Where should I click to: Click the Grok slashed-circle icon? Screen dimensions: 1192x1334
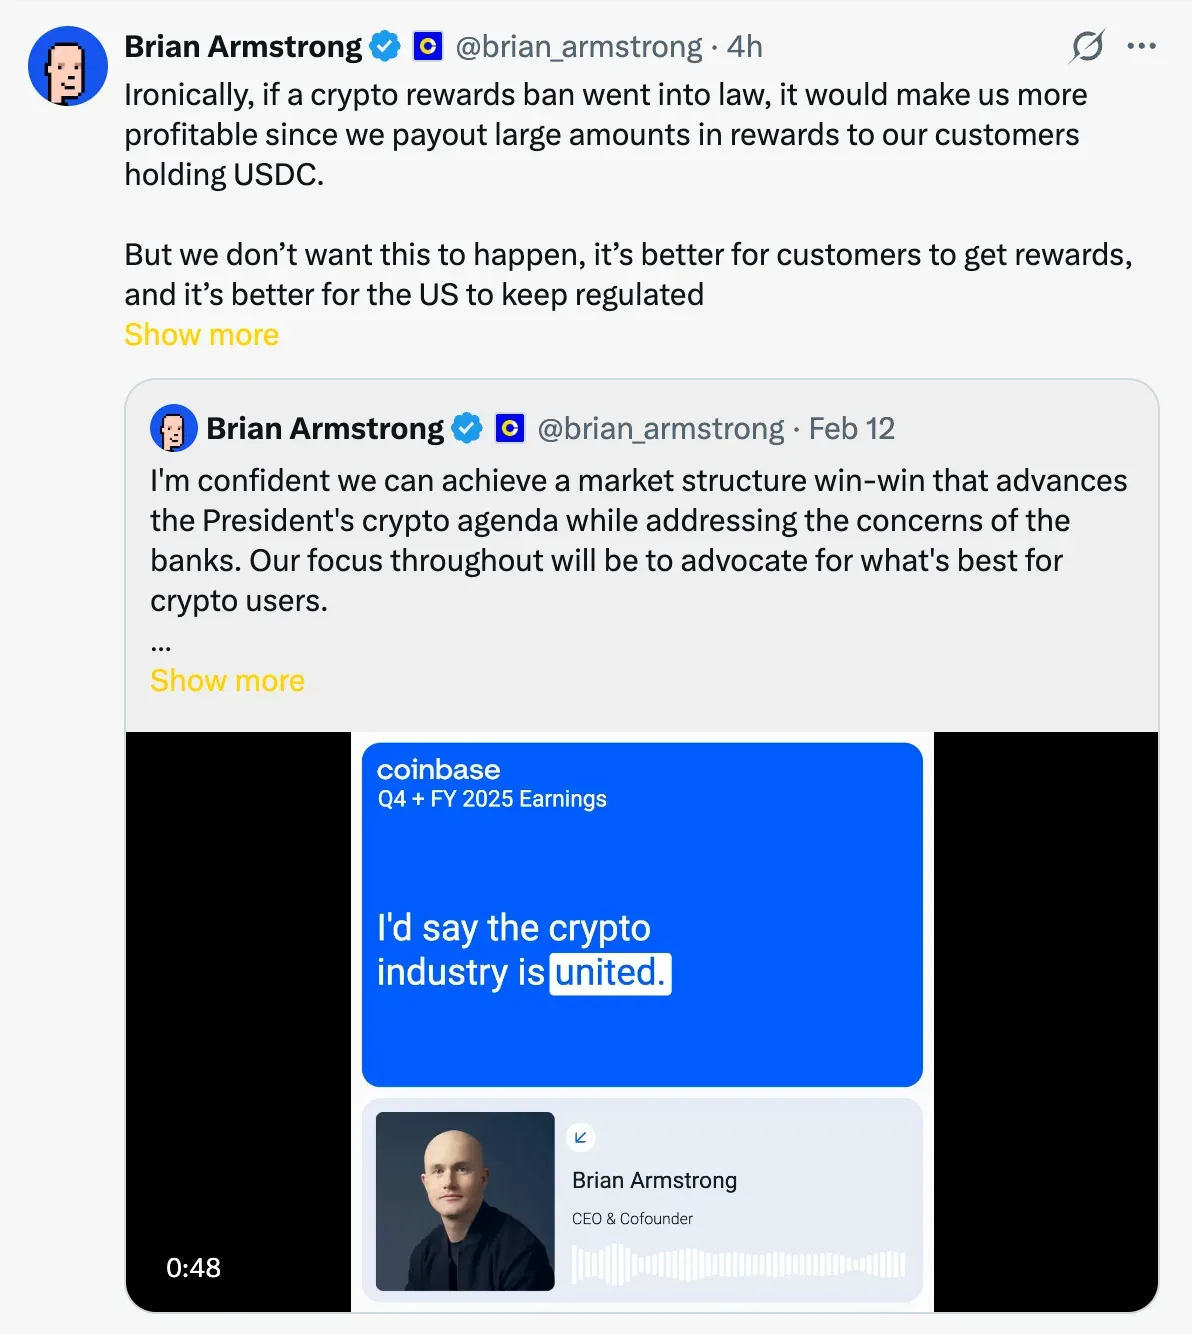pos(1087,46)
